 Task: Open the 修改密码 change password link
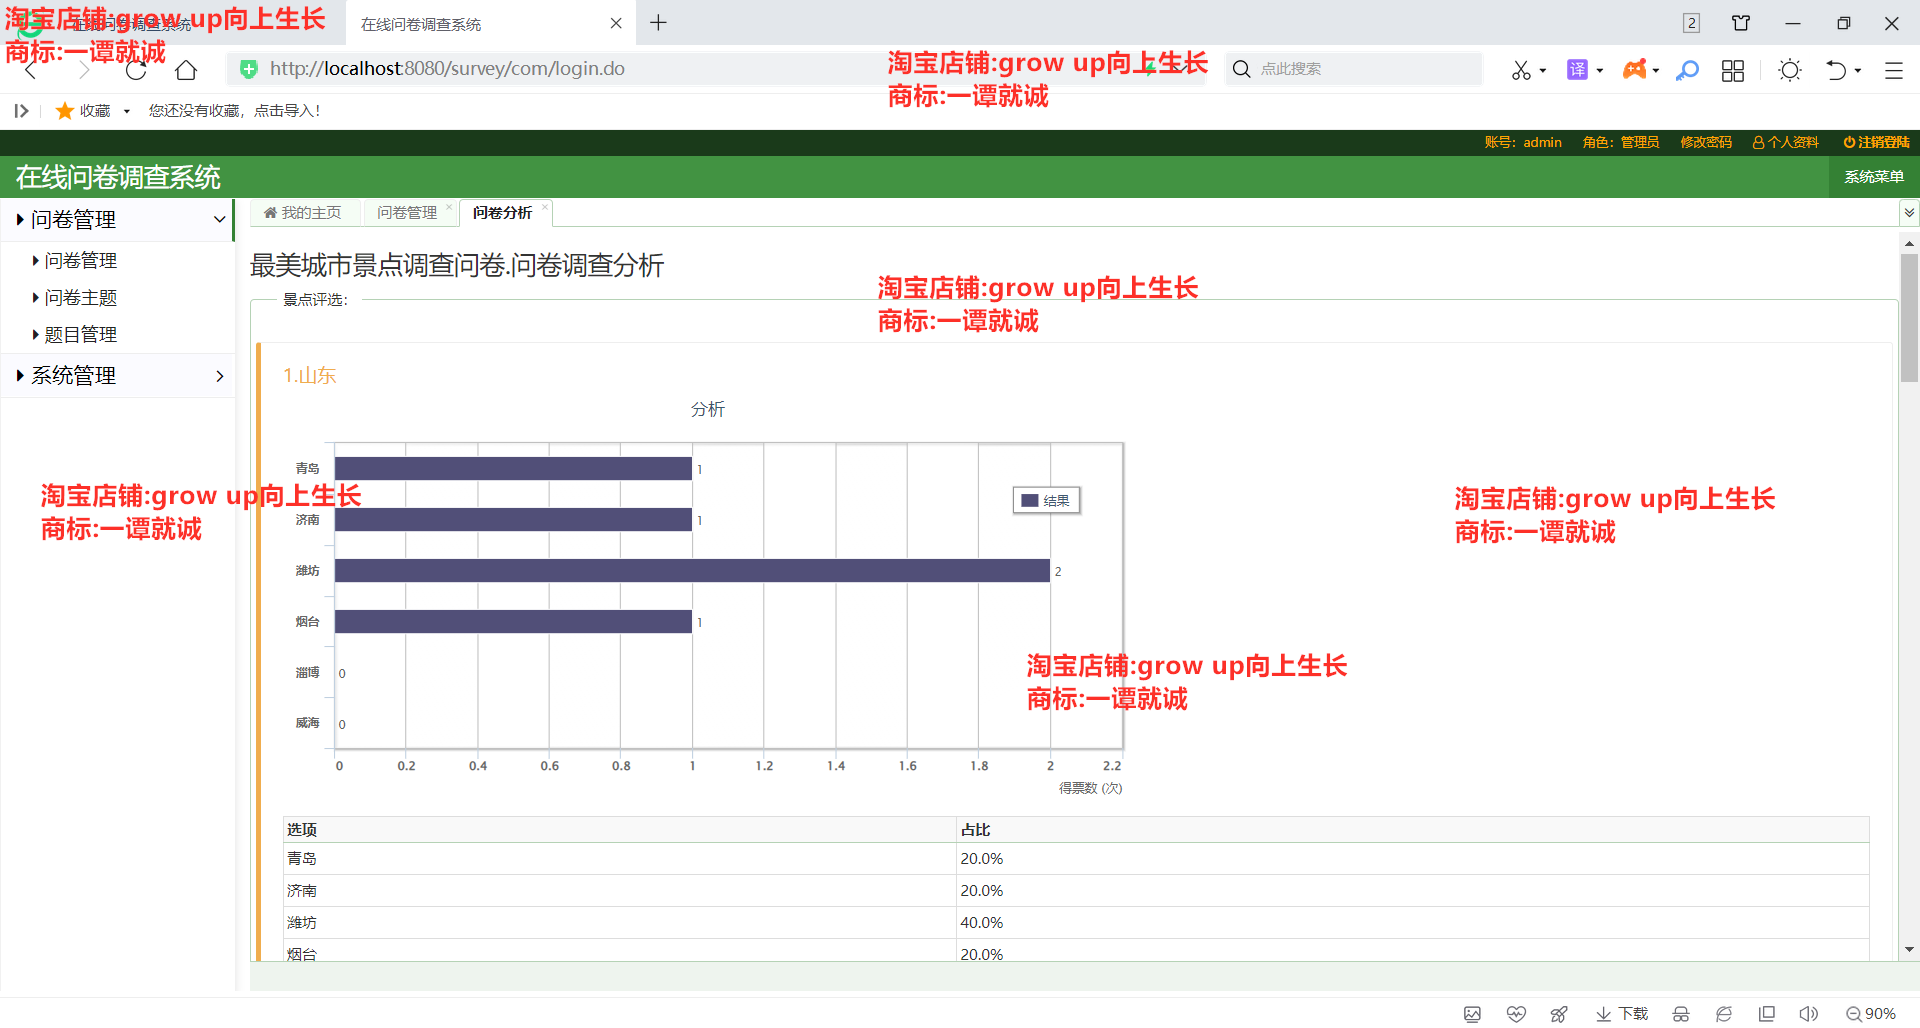(x=1705, y=142)
